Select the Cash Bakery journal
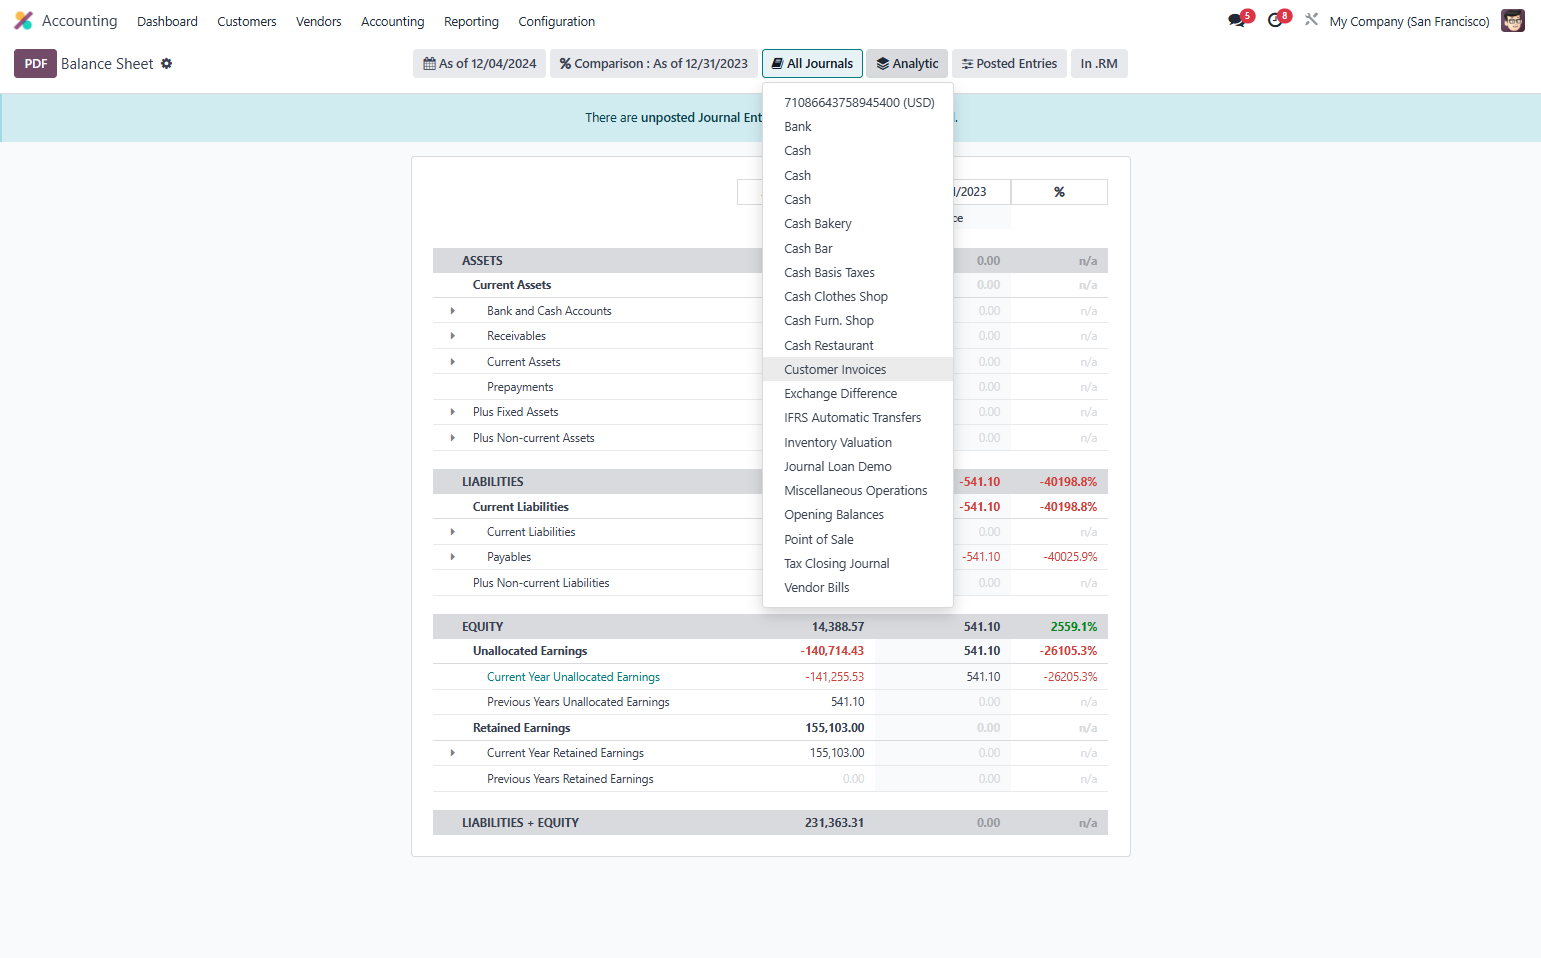This screenshot has height=958, width=1541. 858,223
